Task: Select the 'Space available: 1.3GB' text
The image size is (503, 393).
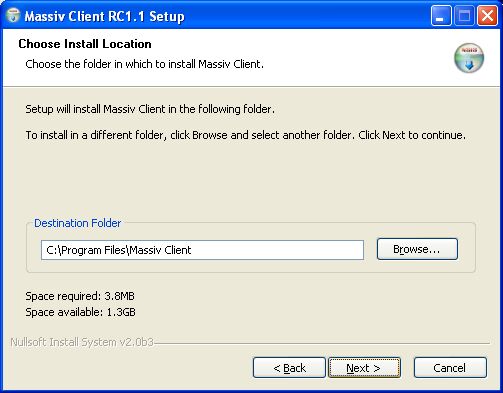Action: [x=80, y=312]
